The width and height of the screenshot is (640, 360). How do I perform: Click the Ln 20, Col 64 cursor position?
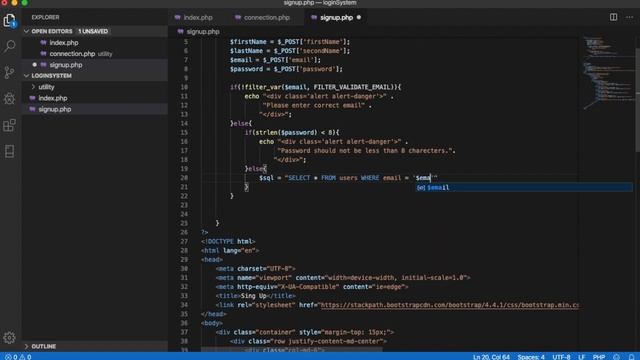pos(491,357)
